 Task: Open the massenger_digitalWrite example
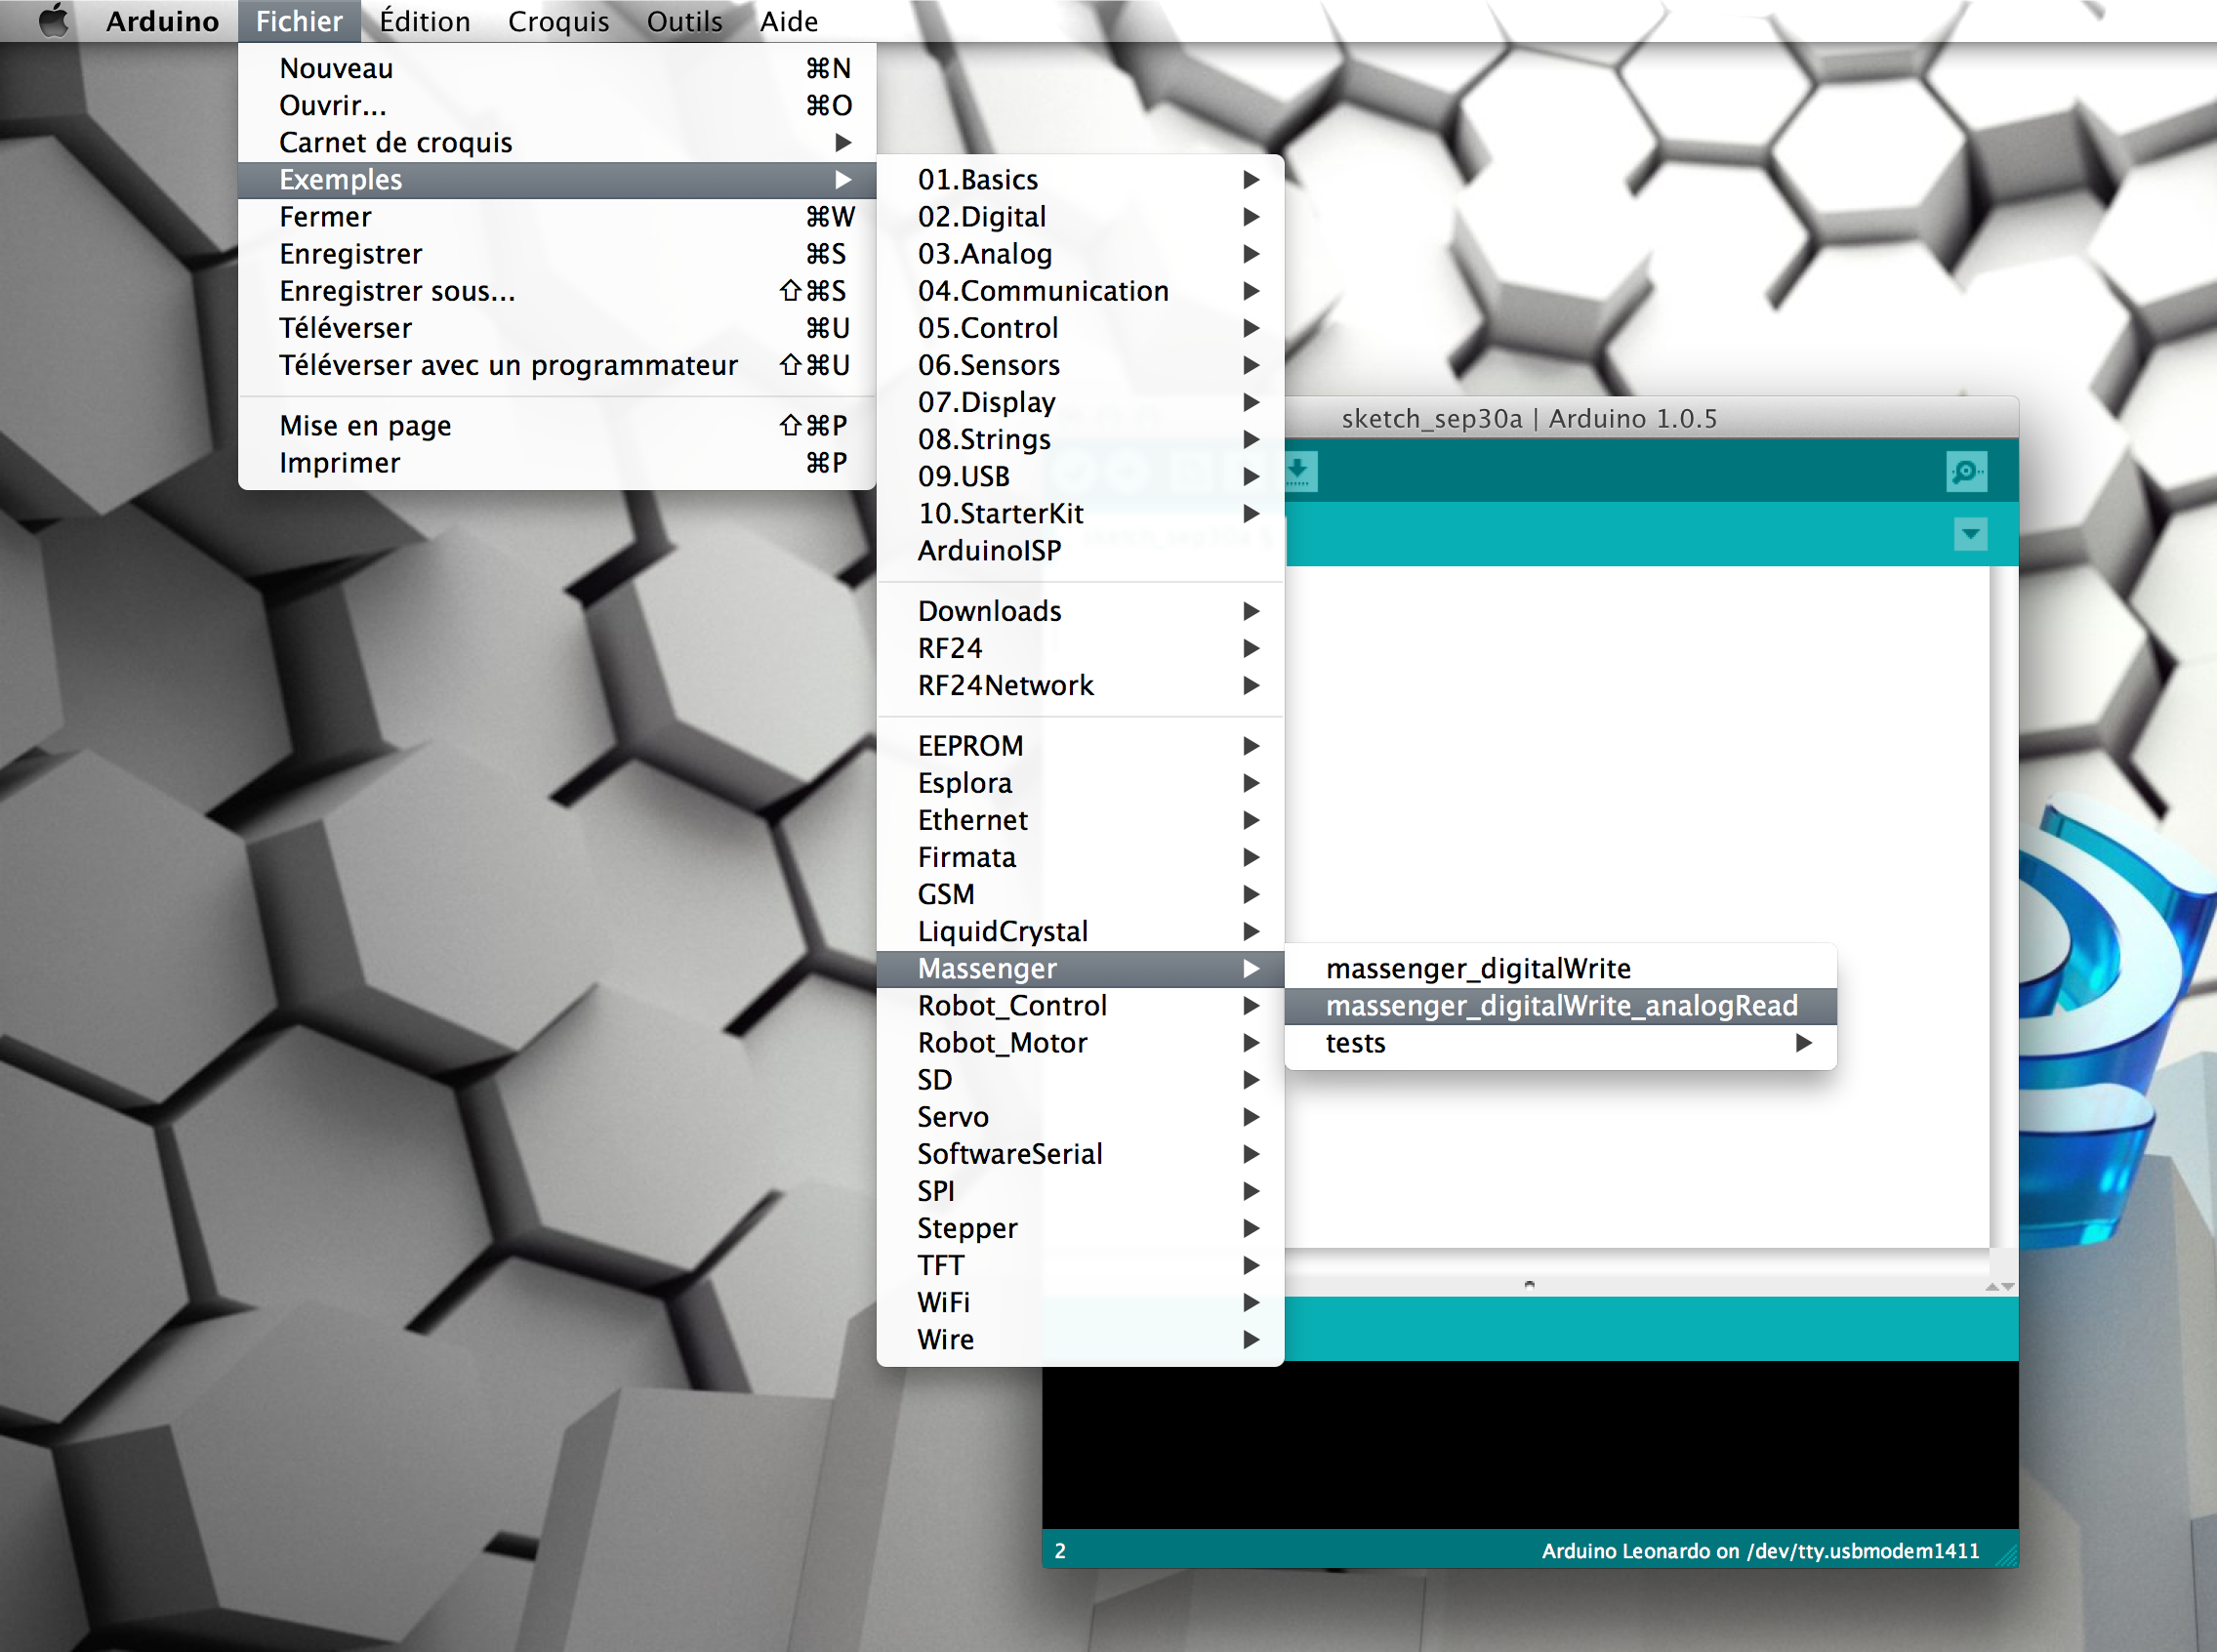click(1478, 967)
